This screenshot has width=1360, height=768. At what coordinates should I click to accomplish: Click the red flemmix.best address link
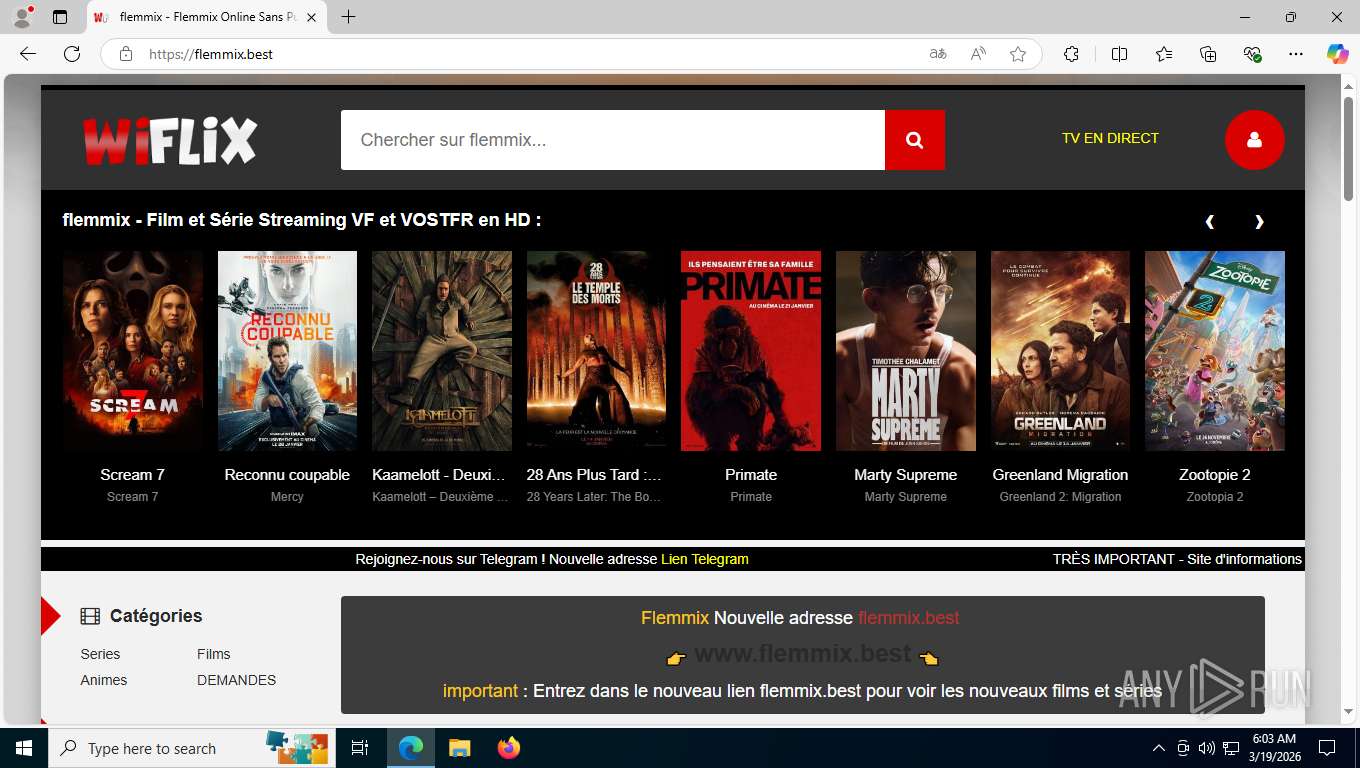[909, 618]
